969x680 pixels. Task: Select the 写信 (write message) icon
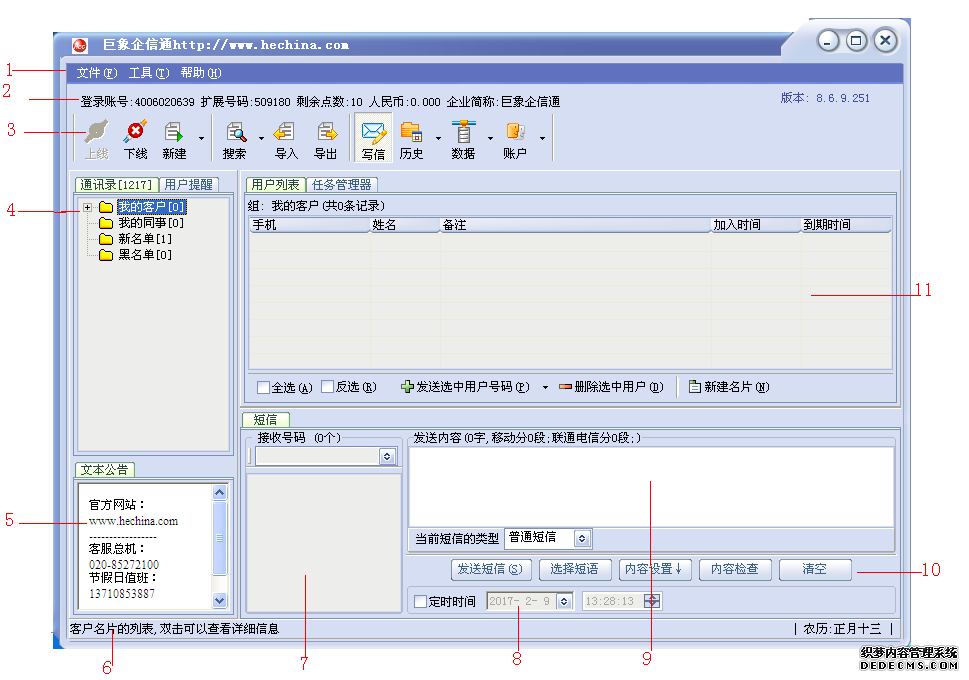click(373, 138)
